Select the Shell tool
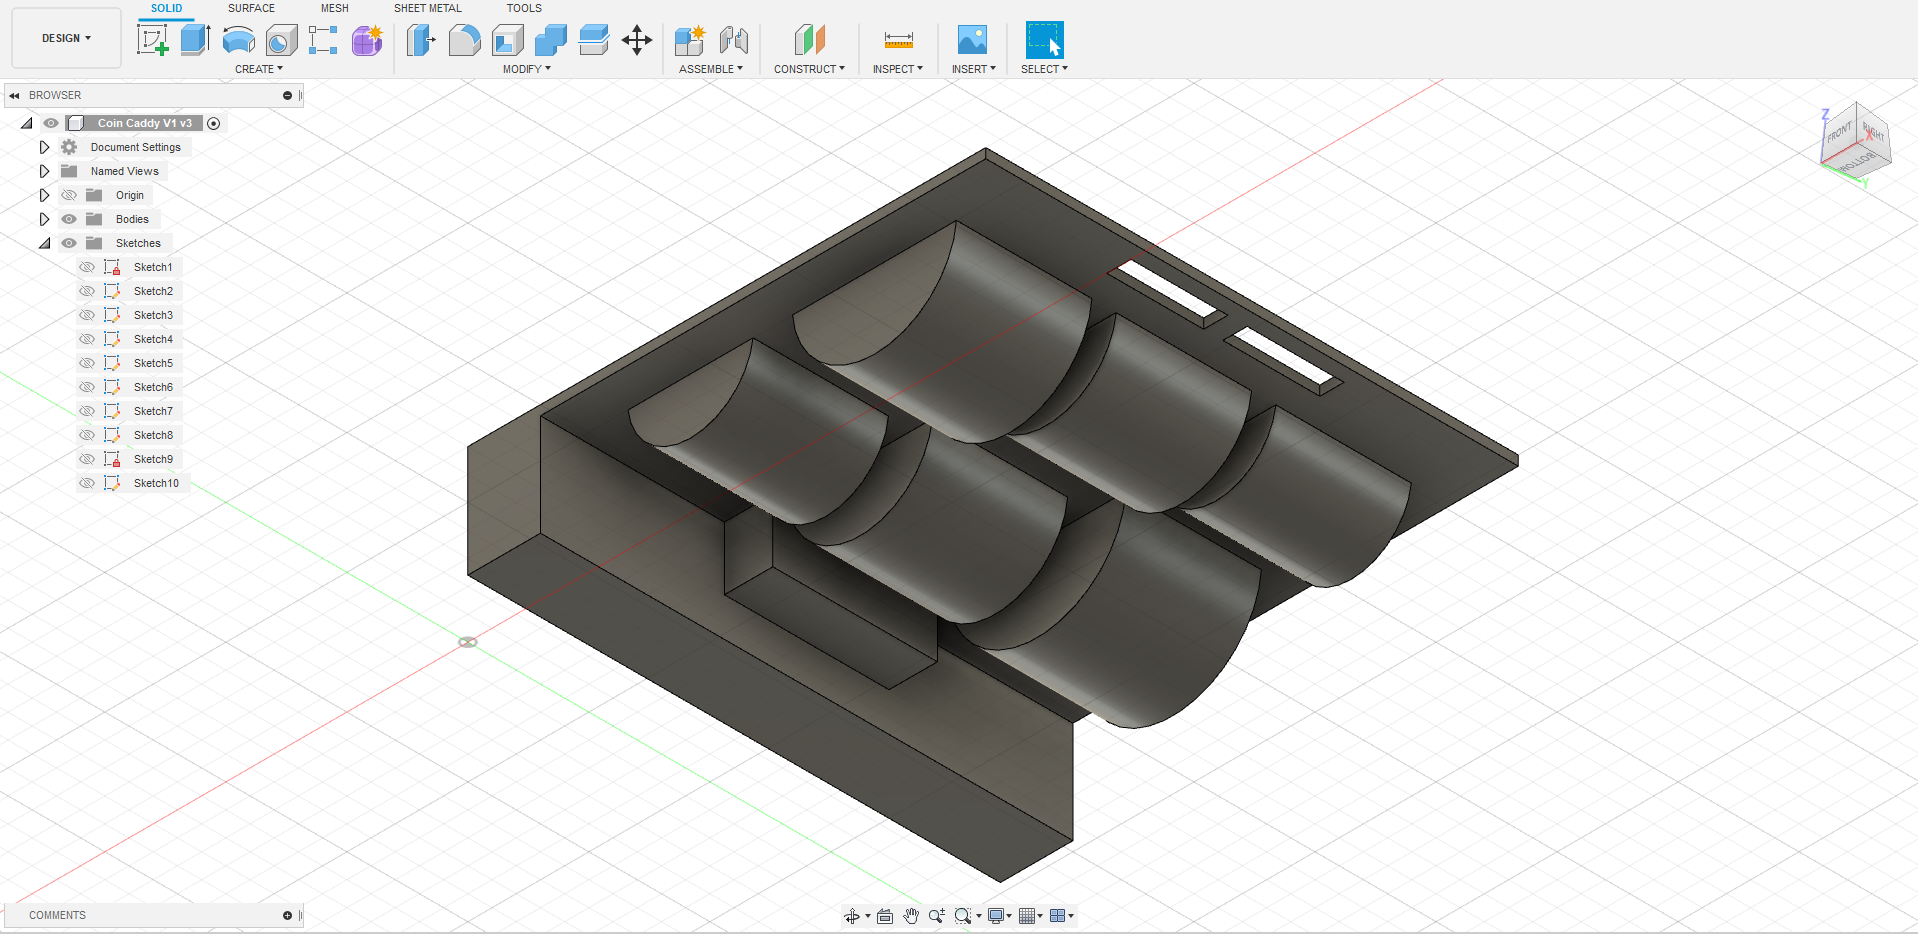This screenshot has width=1918, height=934. (x=508, y=40)
